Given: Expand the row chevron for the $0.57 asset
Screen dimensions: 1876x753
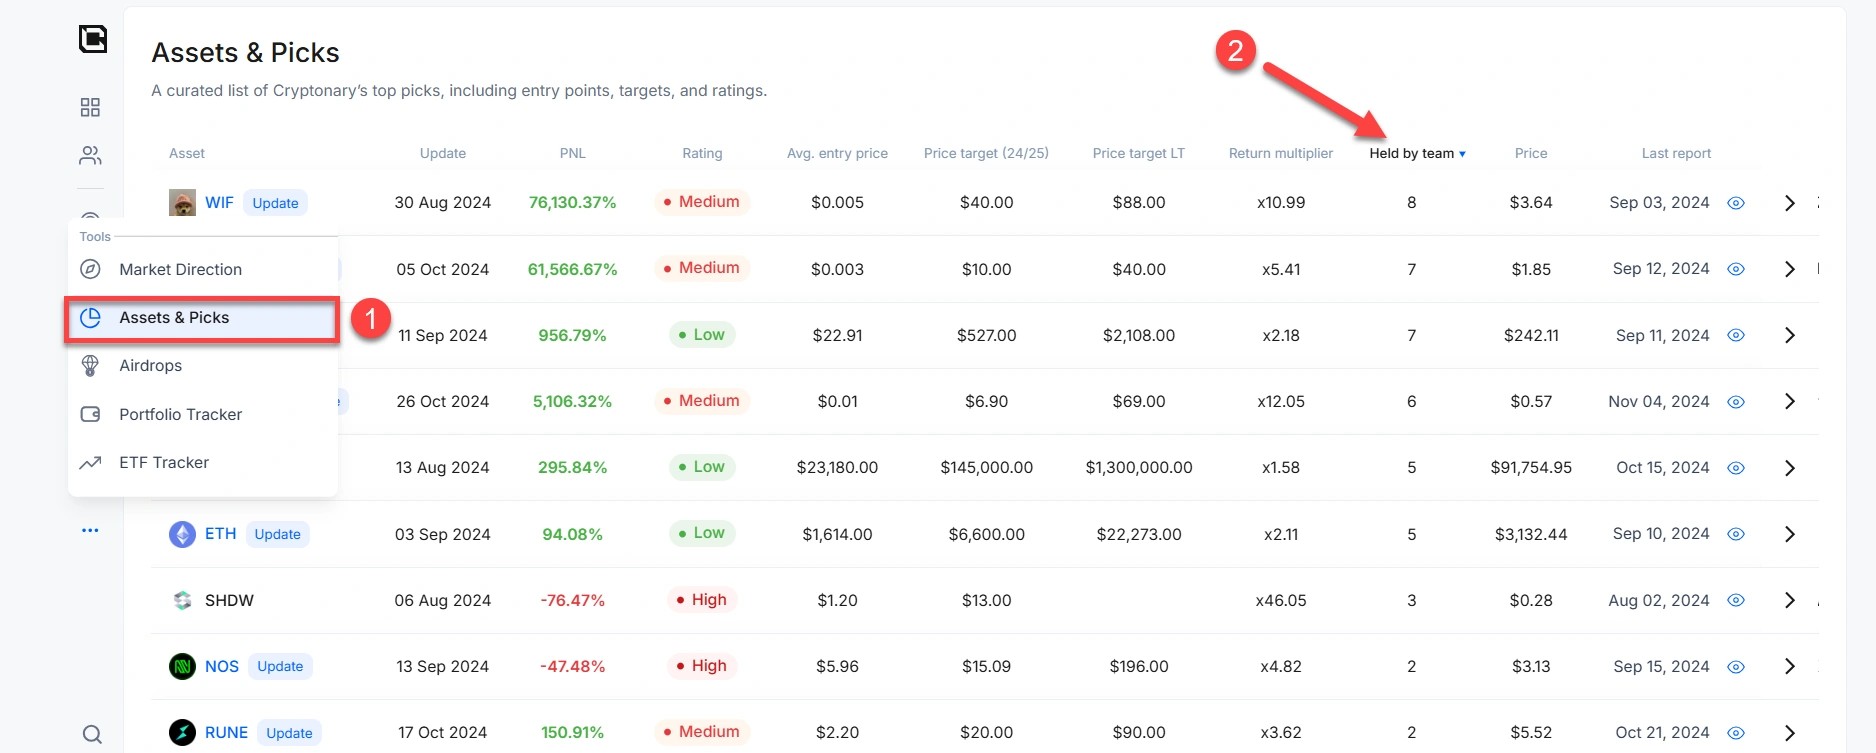Looking at the screenshot, I should pos(1790,401).
